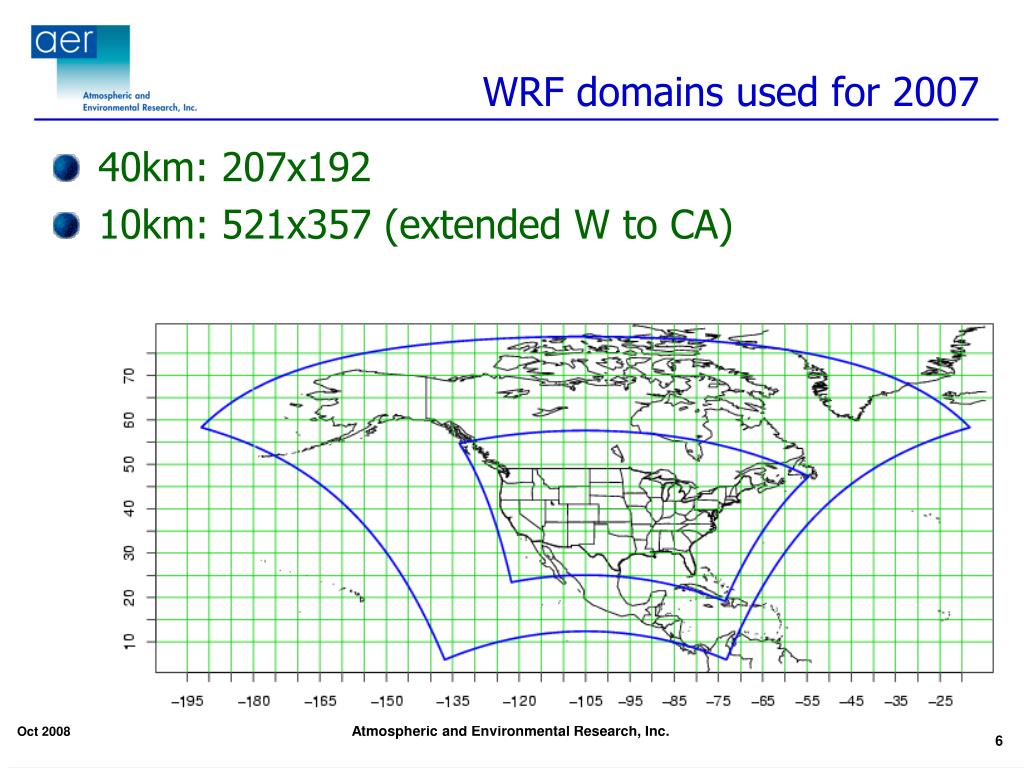This screenshot has height=768, width=1024.
Task: Click the footer 'Atmospheric and Environmental Research, Inc.'
Action: (510, 731)
